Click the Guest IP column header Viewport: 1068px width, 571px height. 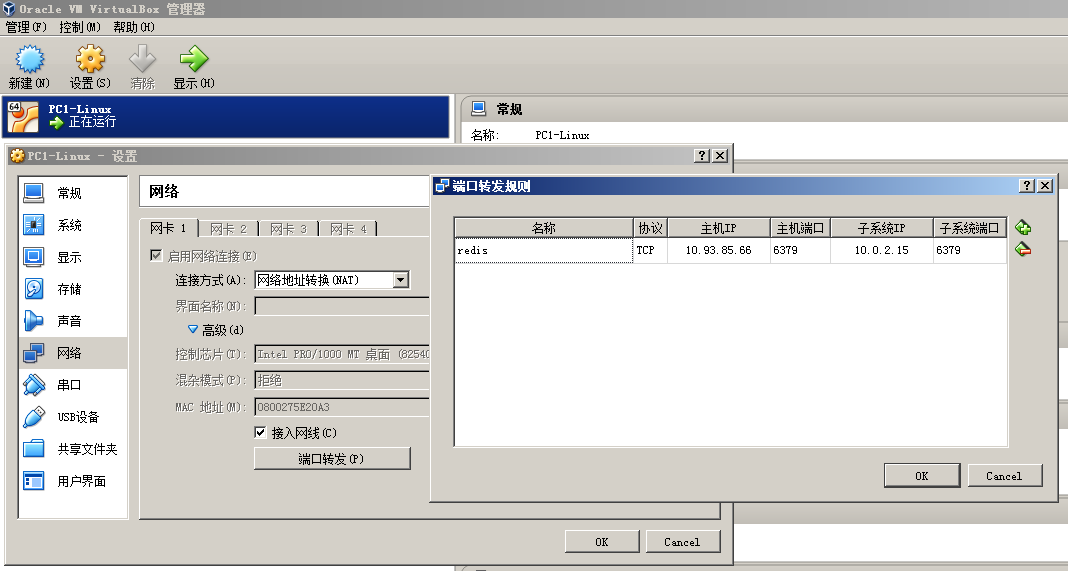(x=881, y=228)
